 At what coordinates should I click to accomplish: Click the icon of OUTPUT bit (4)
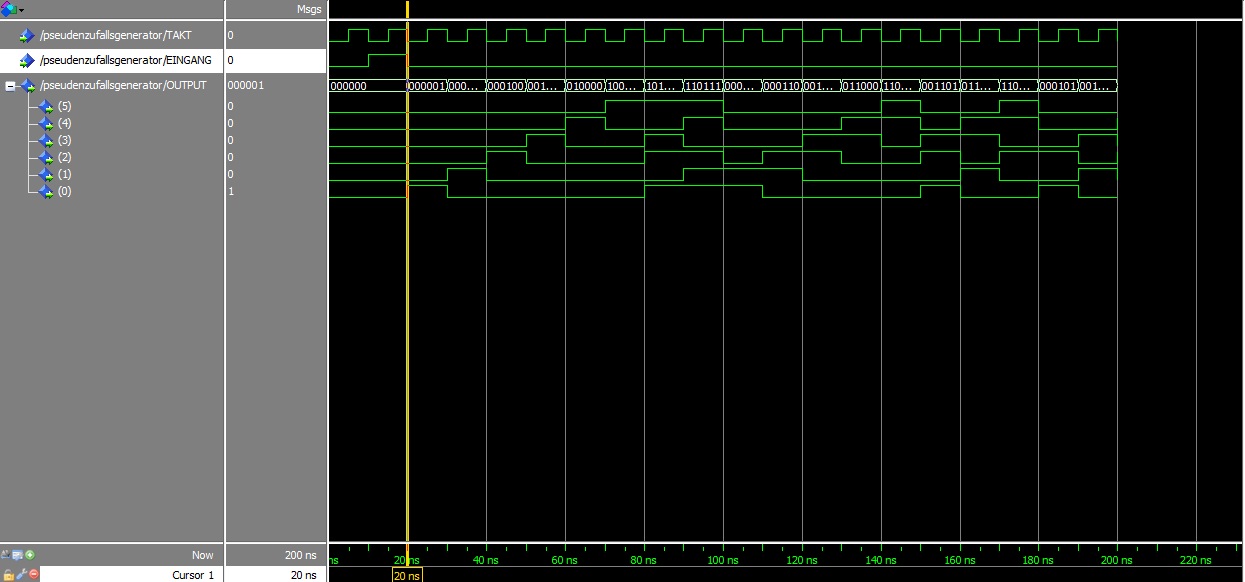click(45, 123)
